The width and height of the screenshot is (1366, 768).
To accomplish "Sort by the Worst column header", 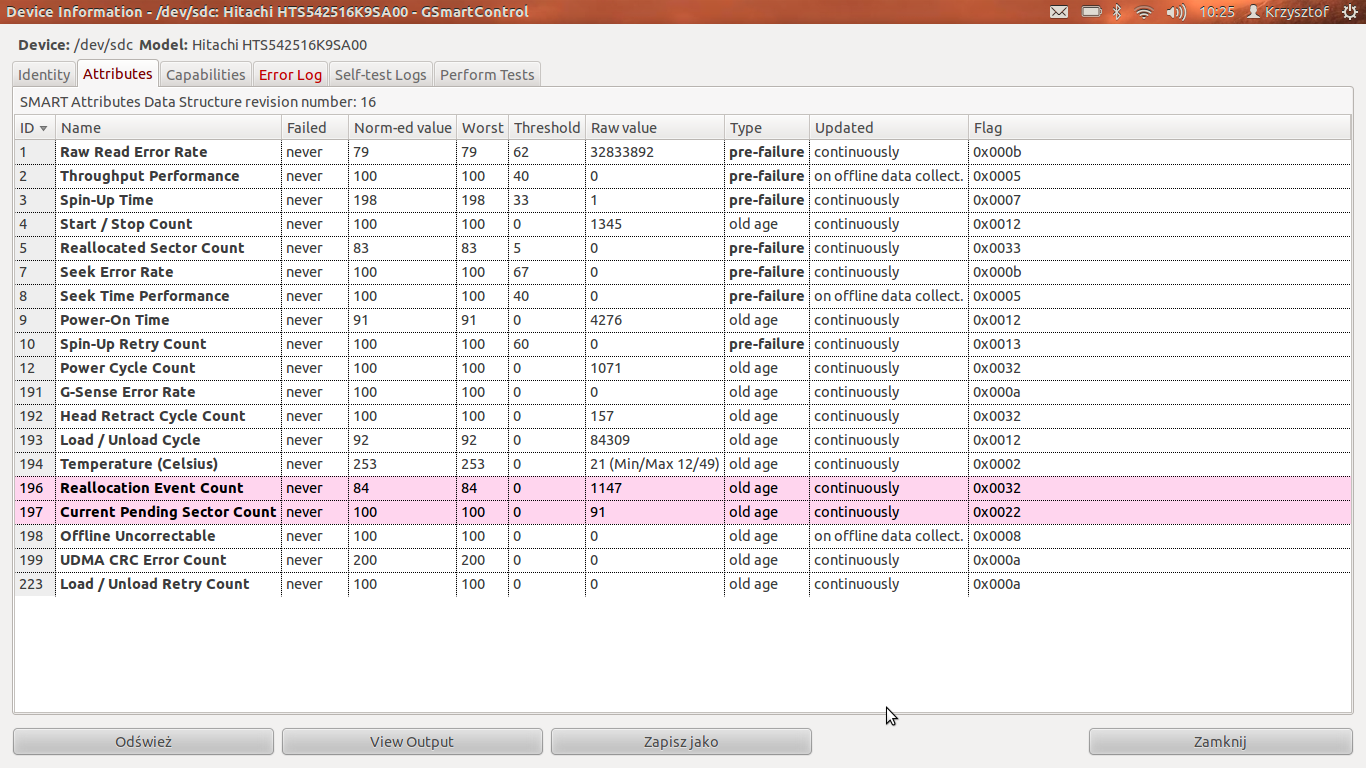I will pos(483,128).
